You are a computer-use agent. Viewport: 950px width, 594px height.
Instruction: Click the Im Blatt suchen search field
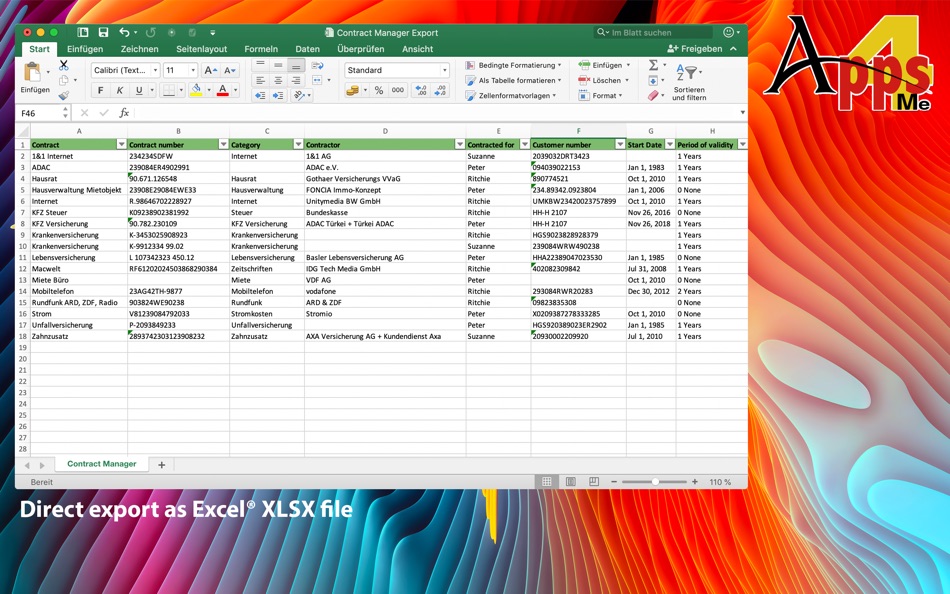[x=653, y=33]
